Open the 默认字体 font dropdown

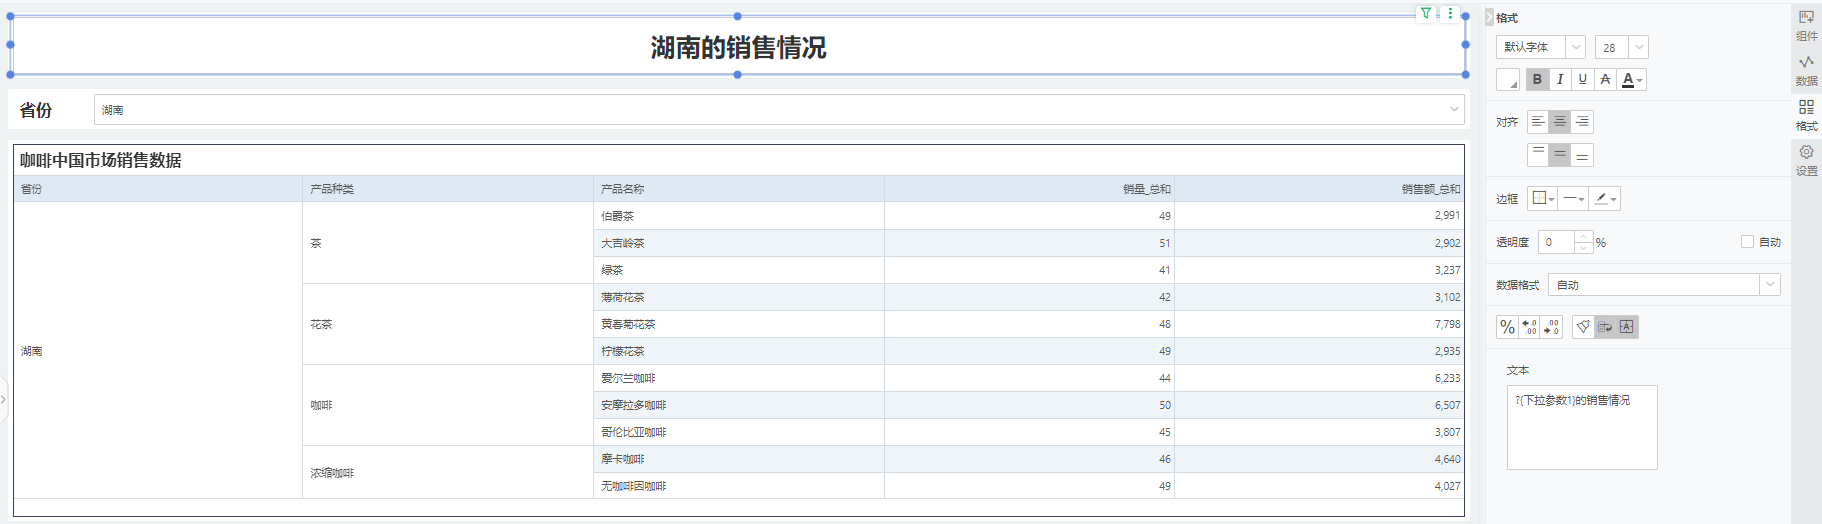click(x=1540, y=47)
